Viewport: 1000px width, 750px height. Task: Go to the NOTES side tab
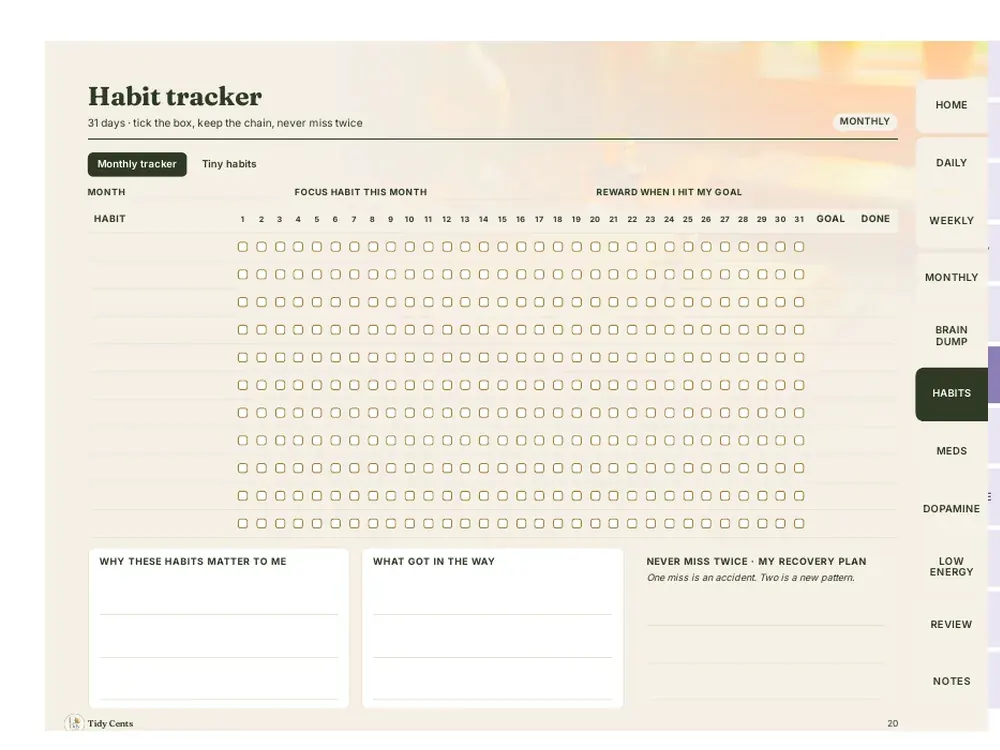point(952,681)
